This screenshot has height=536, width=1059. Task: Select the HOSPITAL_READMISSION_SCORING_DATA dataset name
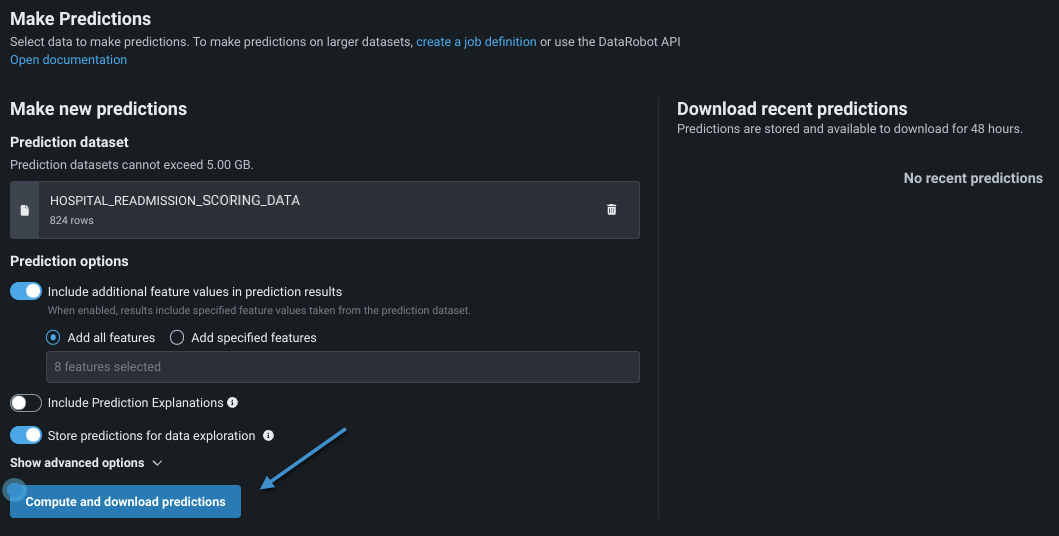(175, 200)
